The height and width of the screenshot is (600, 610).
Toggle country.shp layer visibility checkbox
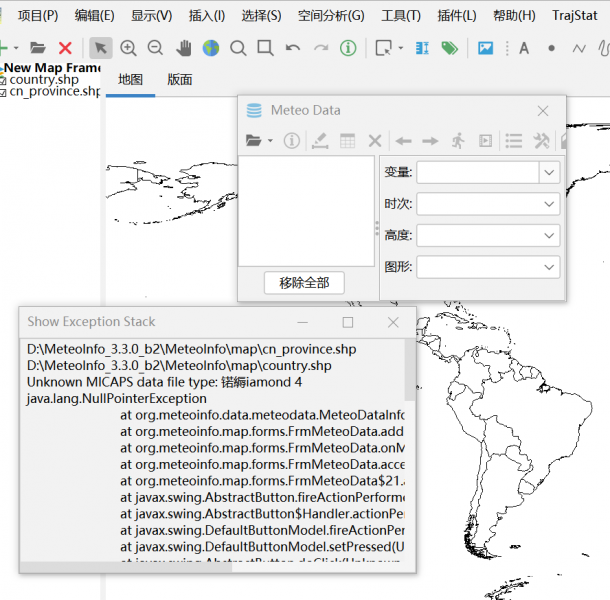(x=3, y=80)
